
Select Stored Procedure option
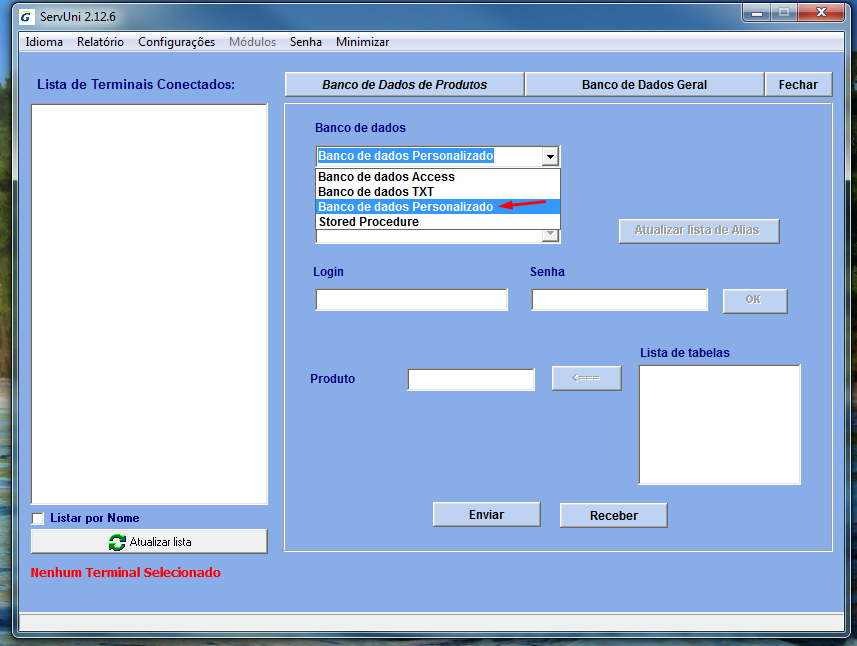click(438, 222)
